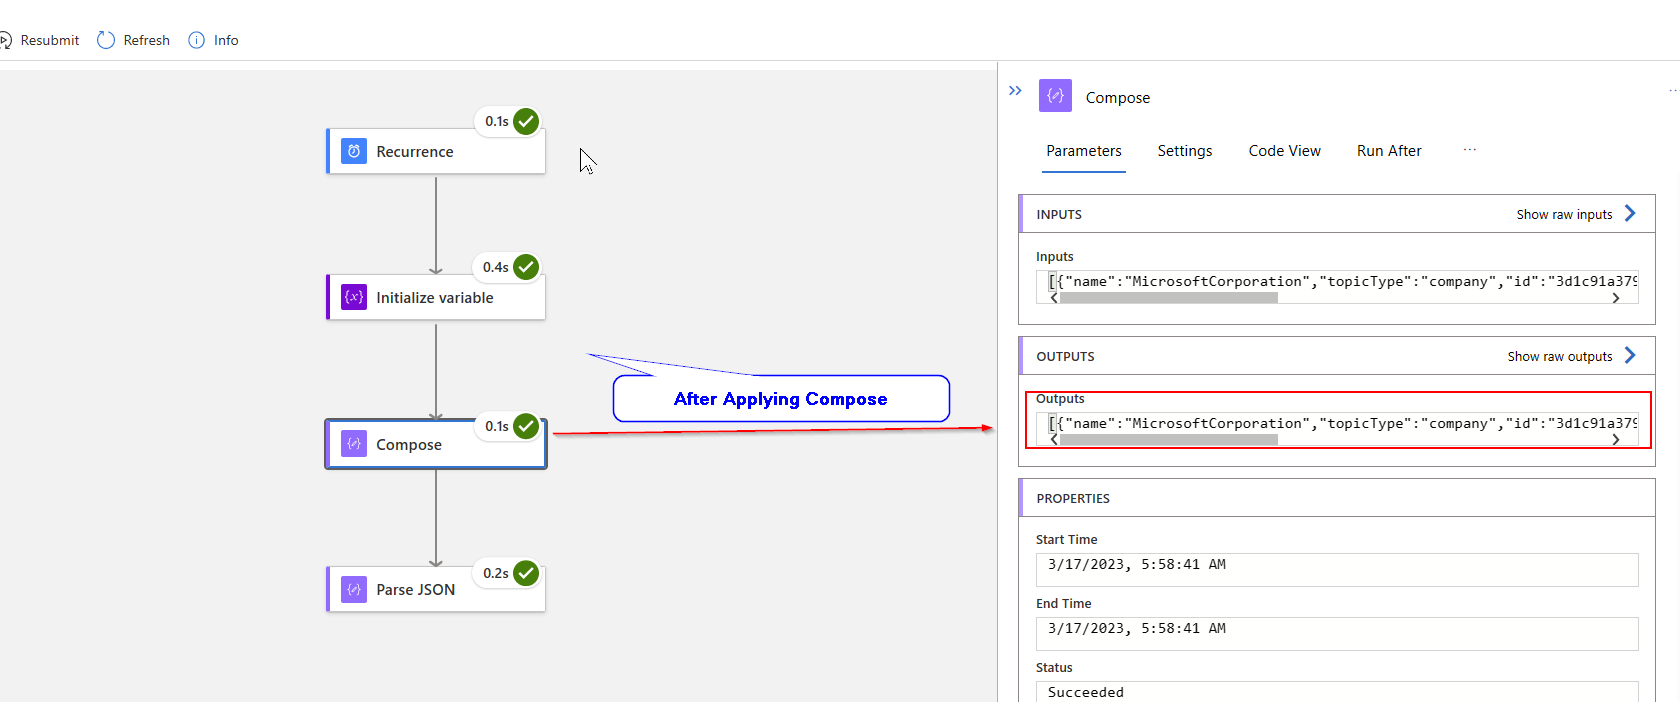Open the tab overflow ellipsis menu
The image size is (1680, 702).
[x=1469, y=150]
